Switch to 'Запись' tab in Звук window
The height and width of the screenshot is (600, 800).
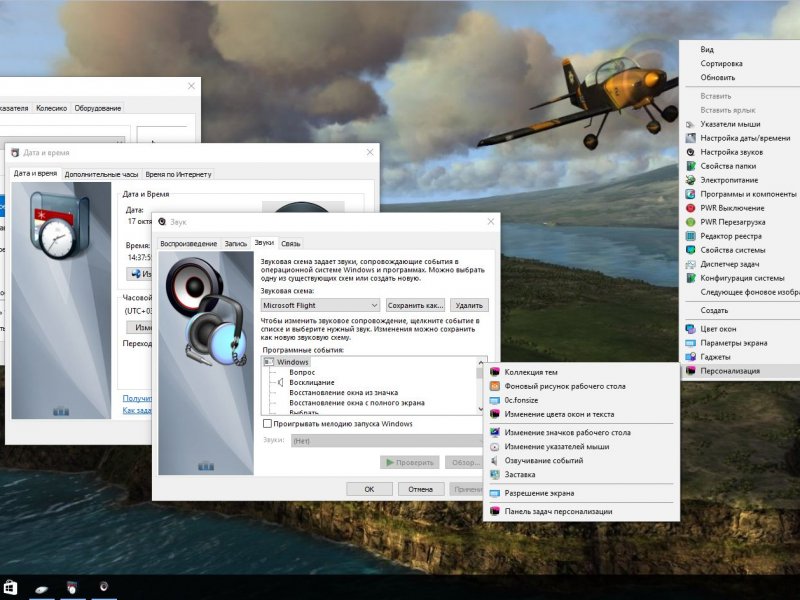click(236, 244)
